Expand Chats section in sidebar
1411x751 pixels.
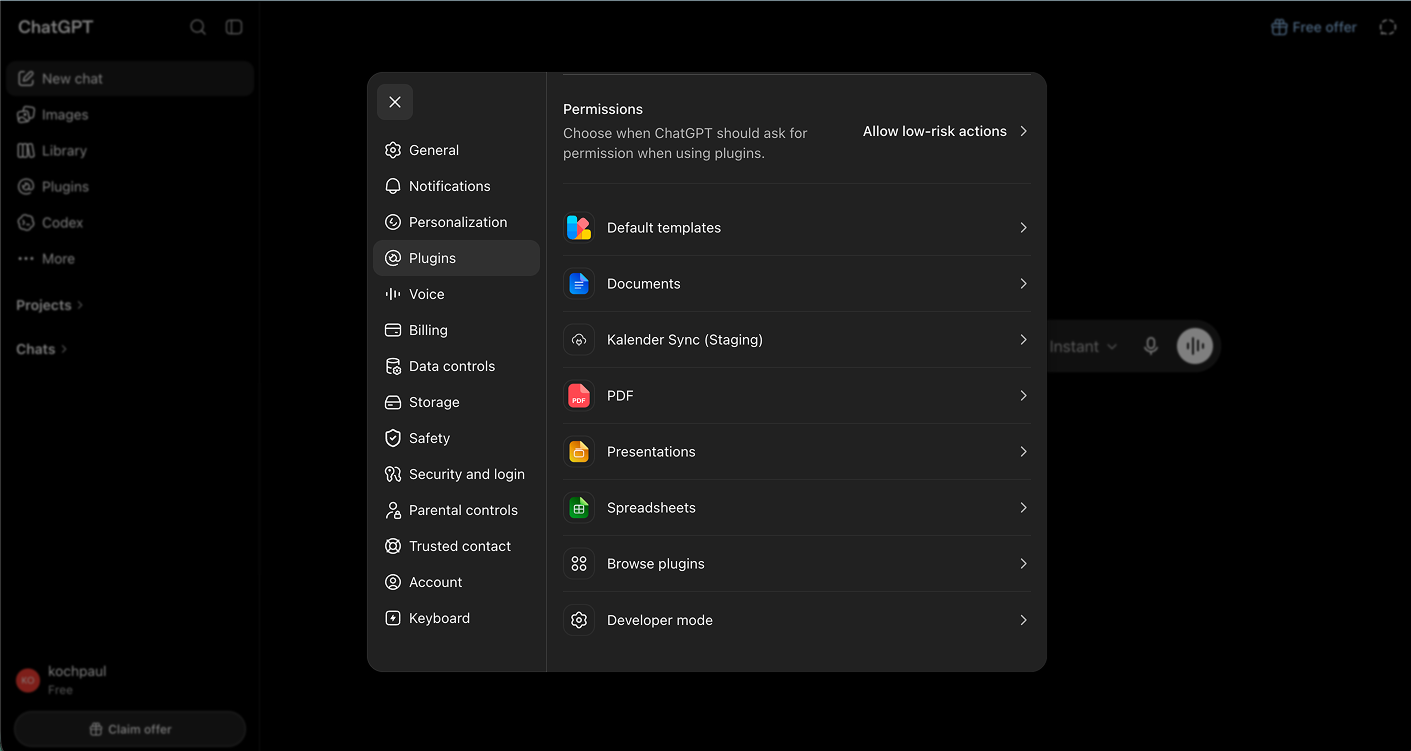pos(42,349)
